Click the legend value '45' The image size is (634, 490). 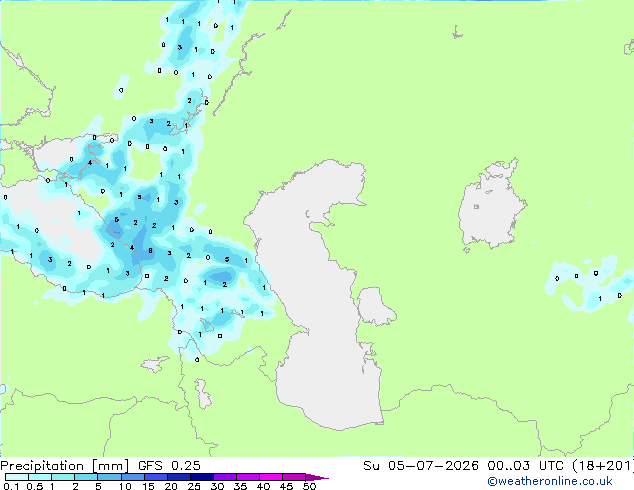(286, 486)
